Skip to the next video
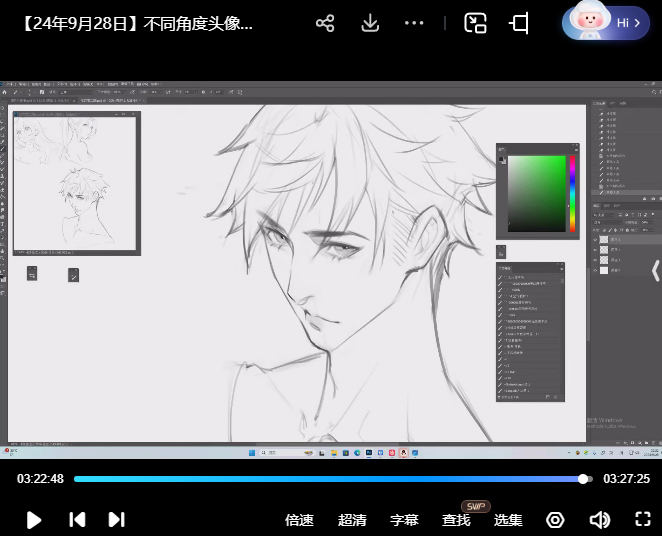 tap(116, 519)
